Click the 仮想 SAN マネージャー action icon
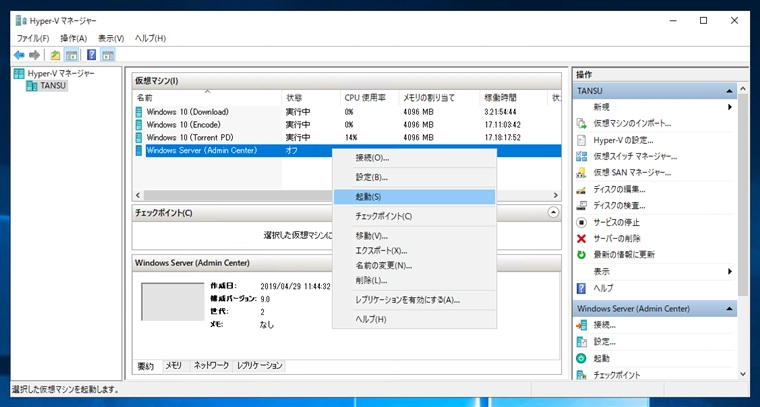 pyautogui.click(x=581, y=172)
